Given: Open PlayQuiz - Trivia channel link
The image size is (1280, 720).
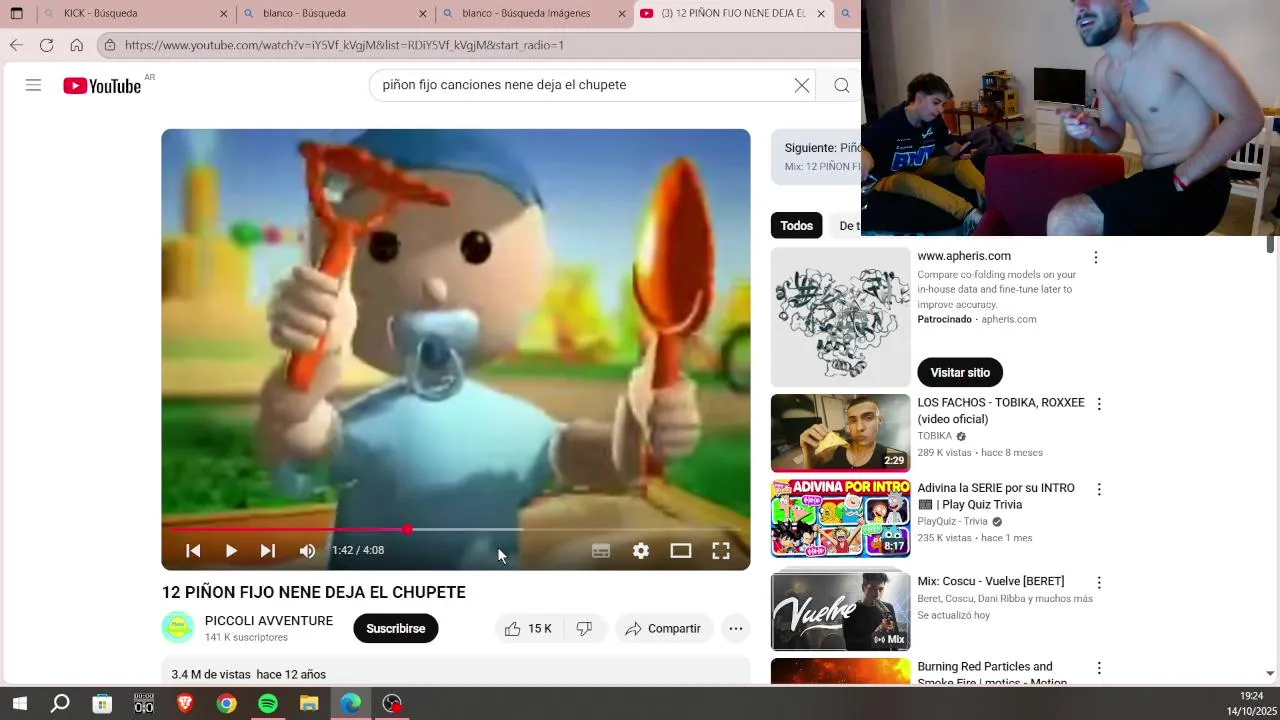Looking at the screenshot, I should coord(952,521).
